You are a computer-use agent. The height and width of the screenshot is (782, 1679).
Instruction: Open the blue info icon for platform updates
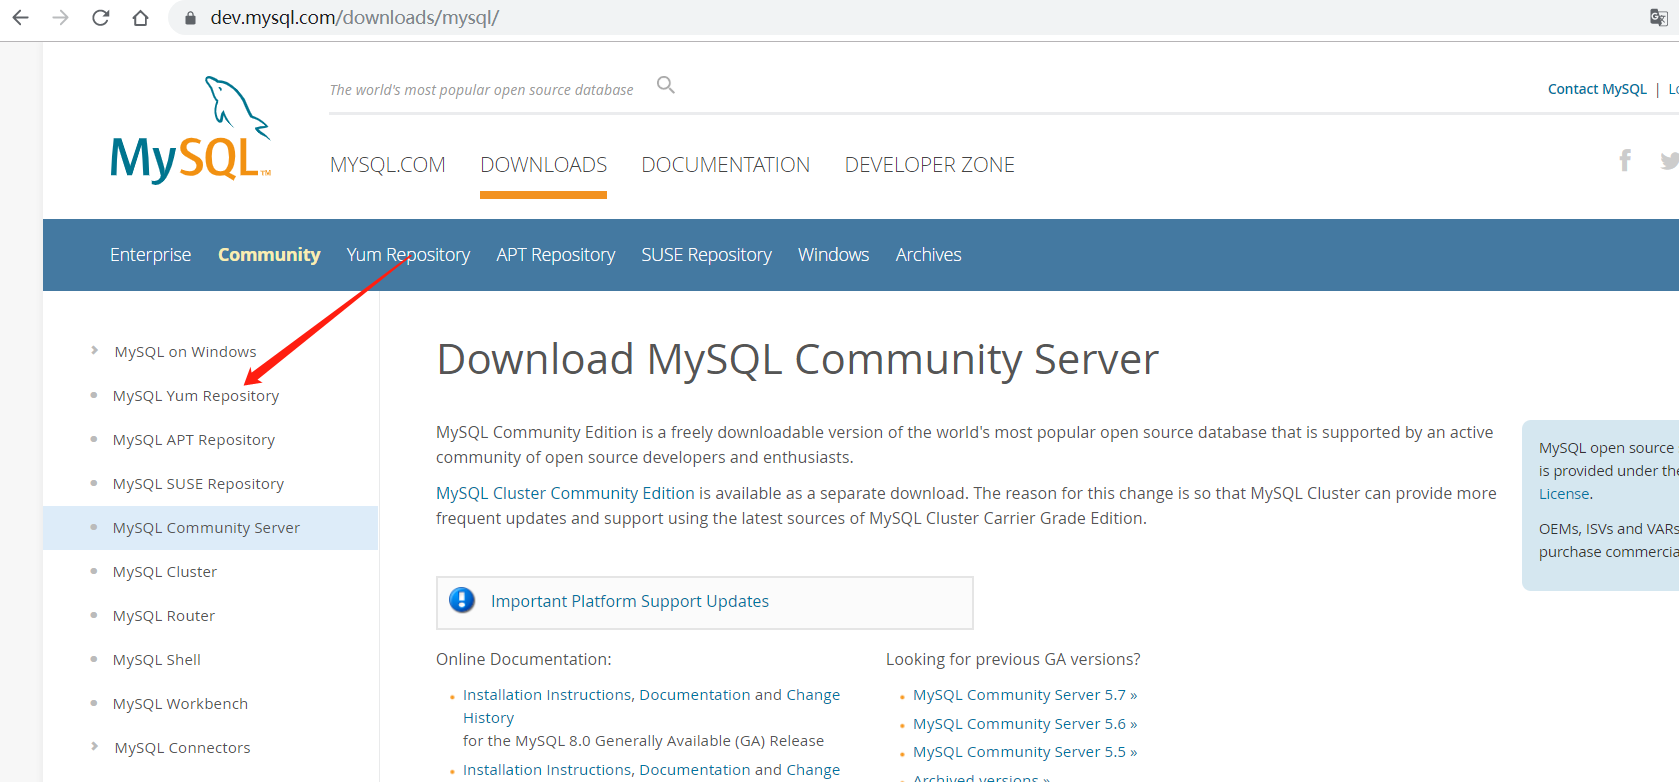462,600
